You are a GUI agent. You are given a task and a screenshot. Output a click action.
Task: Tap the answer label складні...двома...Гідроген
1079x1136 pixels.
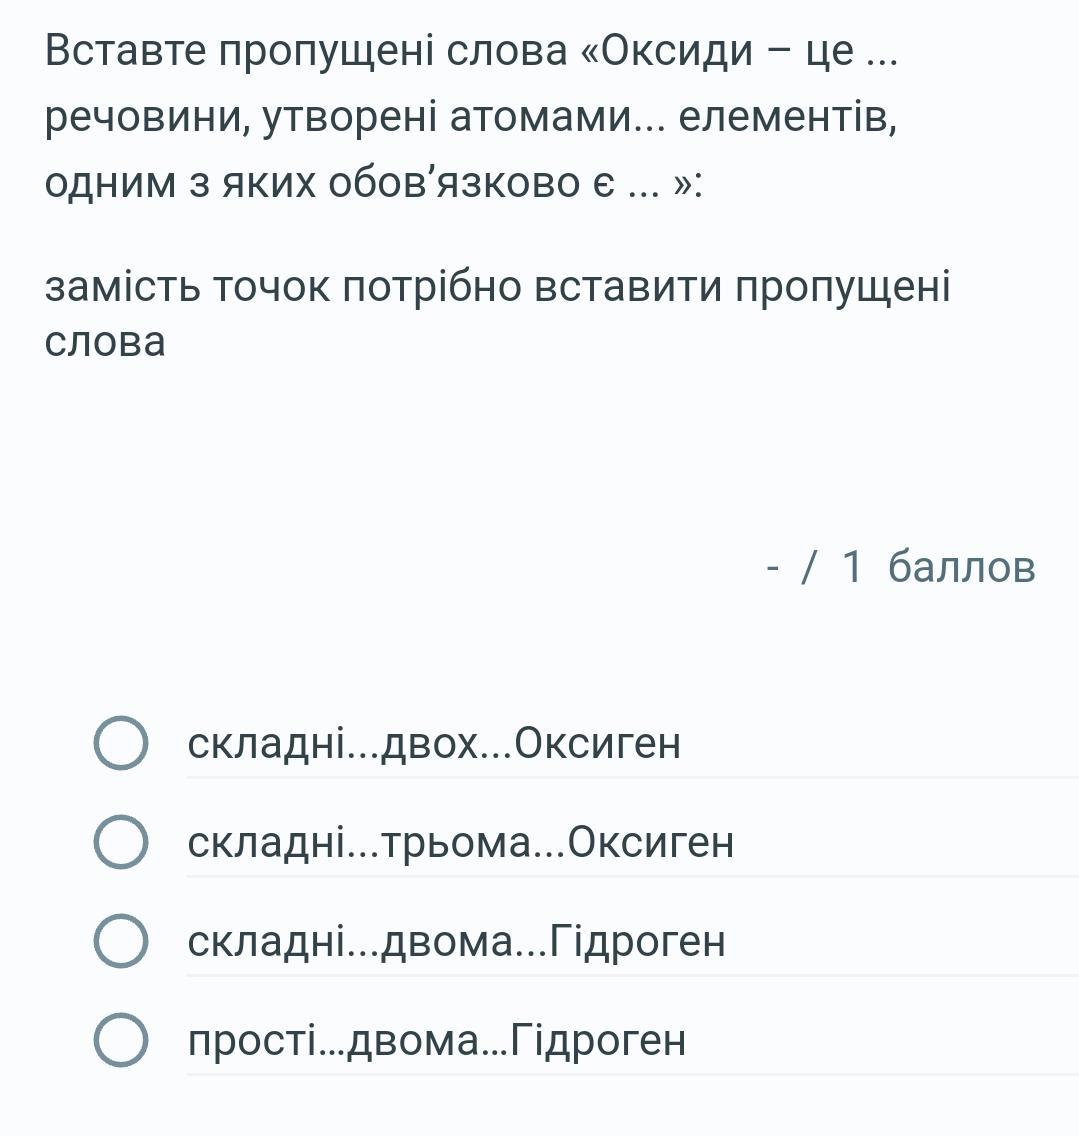(x=457, y=941)
